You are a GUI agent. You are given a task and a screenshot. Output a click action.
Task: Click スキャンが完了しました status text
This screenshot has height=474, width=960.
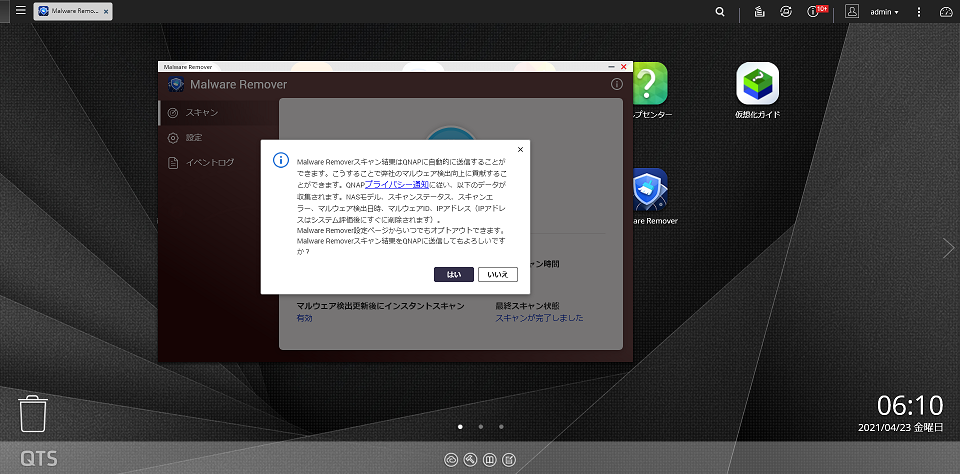539,318
